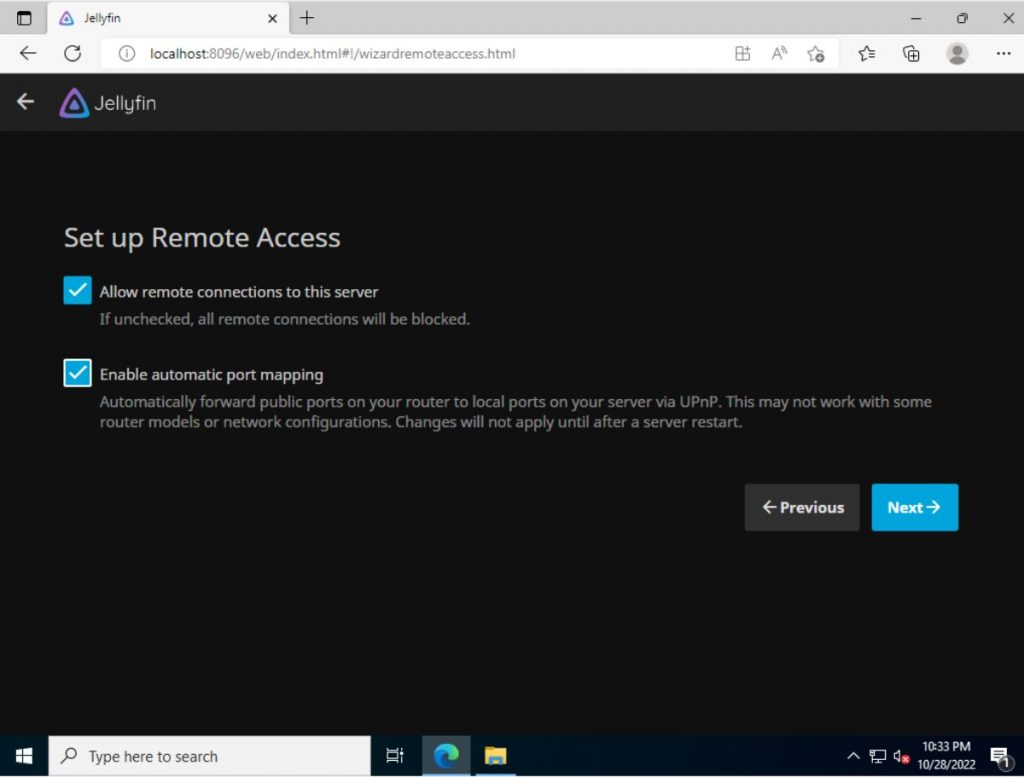The height and width of the screenshot is (777, 1024).
Task: Add this page to favorites
Action: coord(815,54)
